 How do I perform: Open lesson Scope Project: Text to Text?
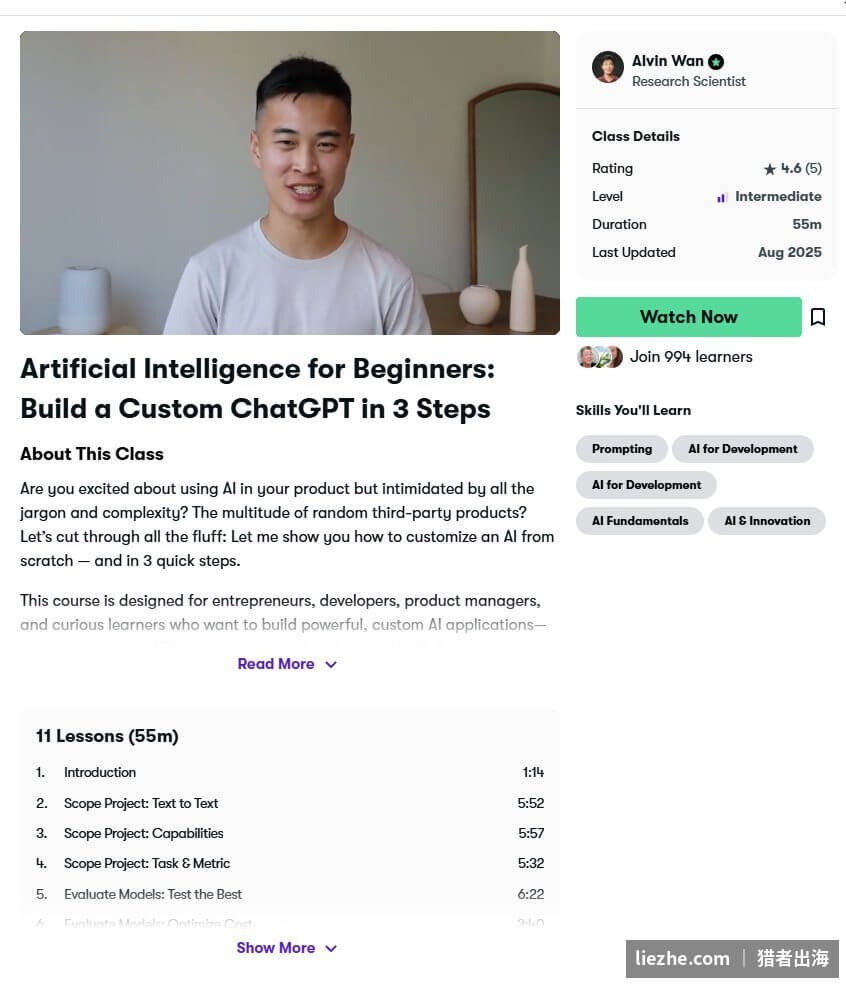coord(290,803)
